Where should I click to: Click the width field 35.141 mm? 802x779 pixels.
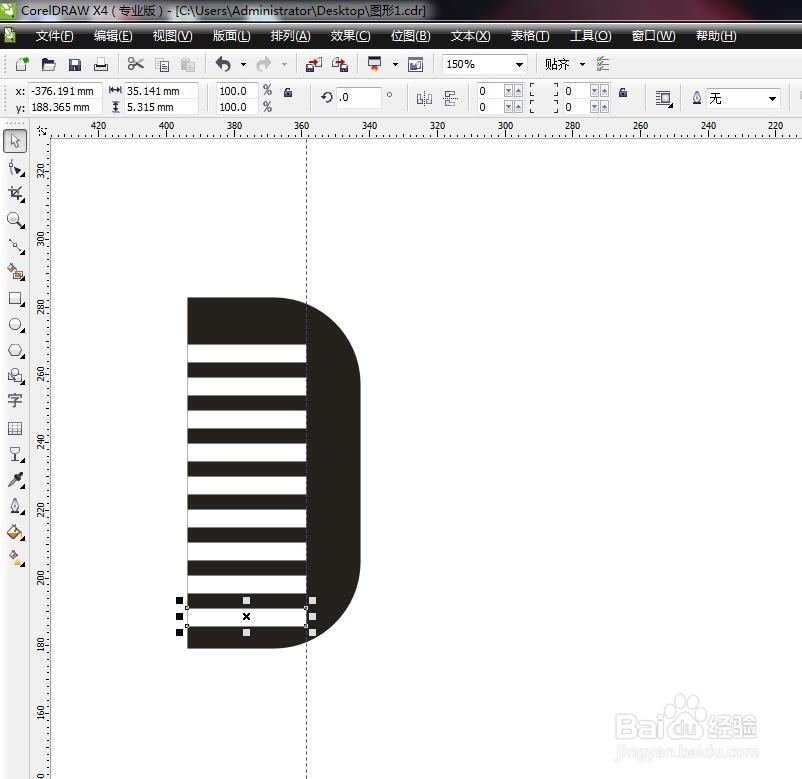[x=161, y=91]
